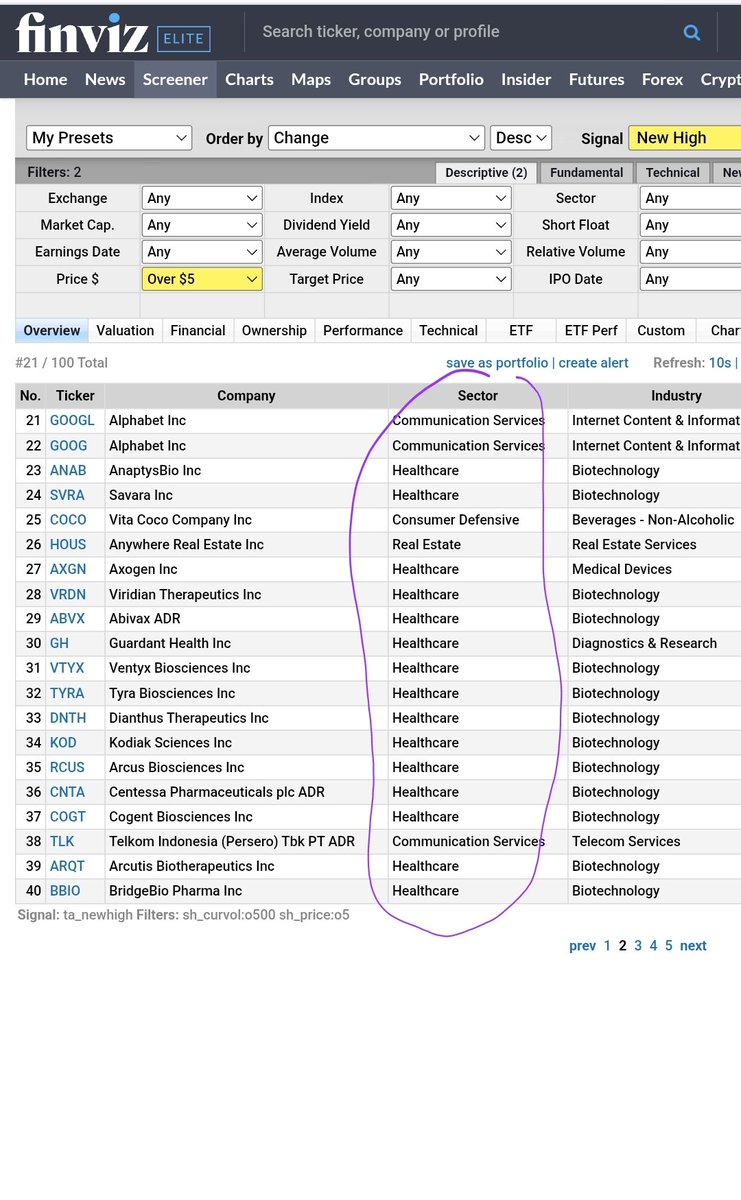
Task: Open the Dividend Yield filter dropdown
Action: coord(451,225)
